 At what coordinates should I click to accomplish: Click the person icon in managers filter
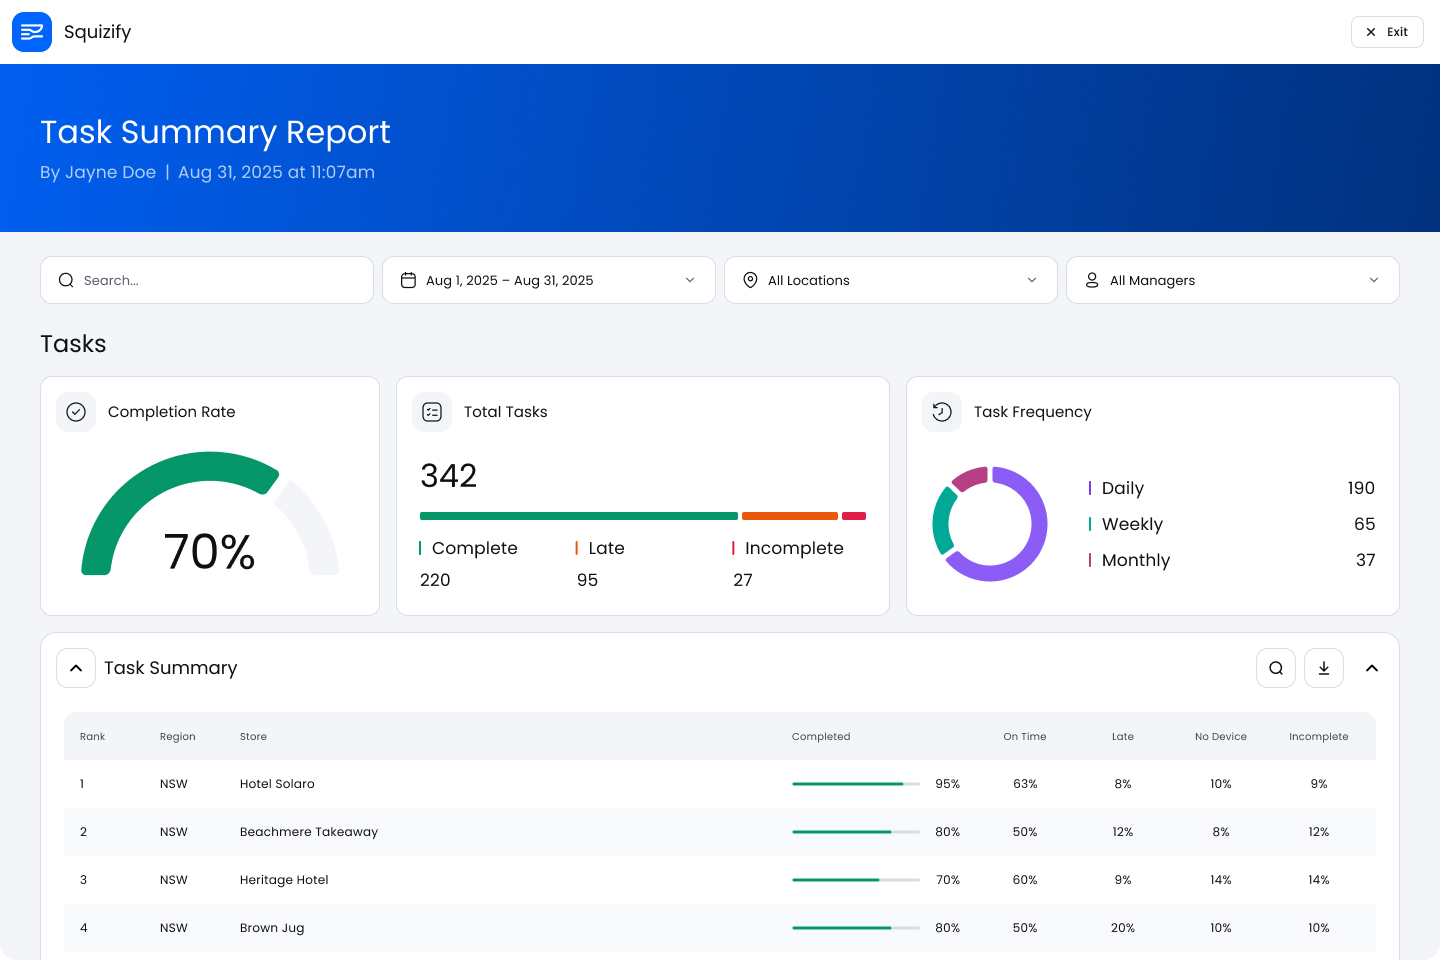1092,280
